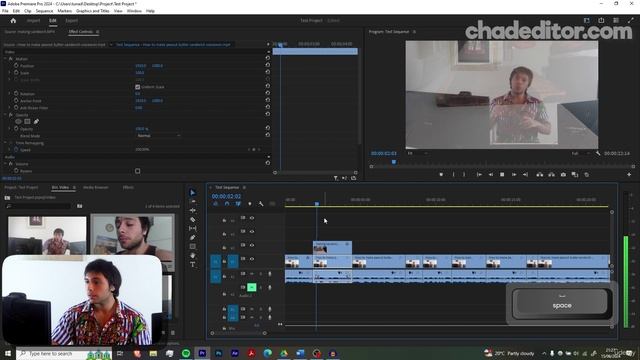Open the Blend Mode Normal dropdown
Image resolution: width=640 pixels, height=360 pixels.
(158, 136)
